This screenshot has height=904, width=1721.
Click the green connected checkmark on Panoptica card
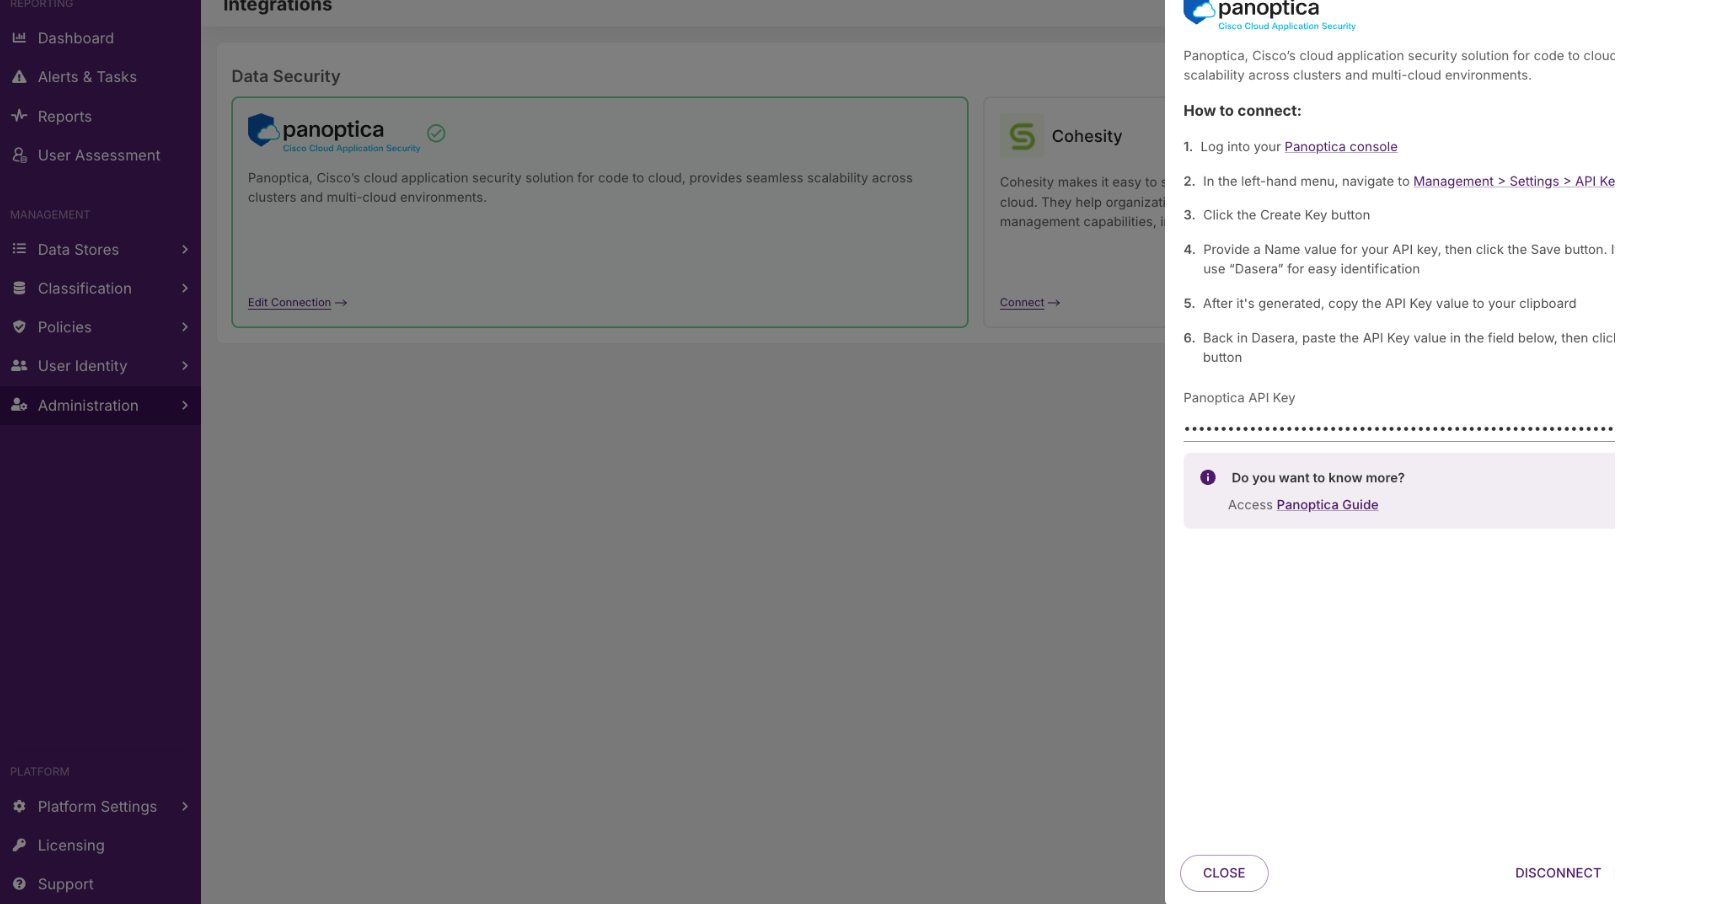436,133
